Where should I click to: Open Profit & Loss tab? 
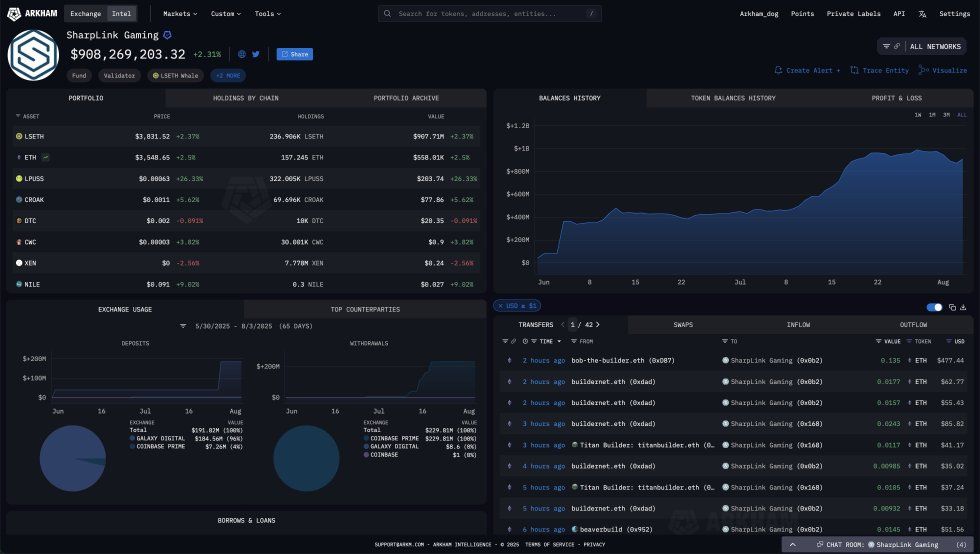coord(896,98)
